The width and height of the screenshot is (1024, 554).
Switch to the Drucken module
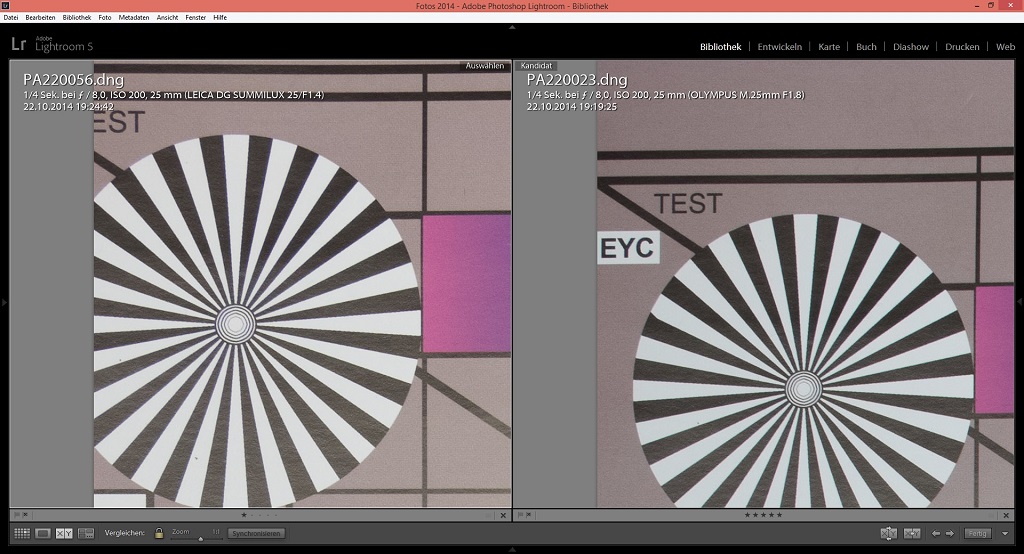[962, 47]
